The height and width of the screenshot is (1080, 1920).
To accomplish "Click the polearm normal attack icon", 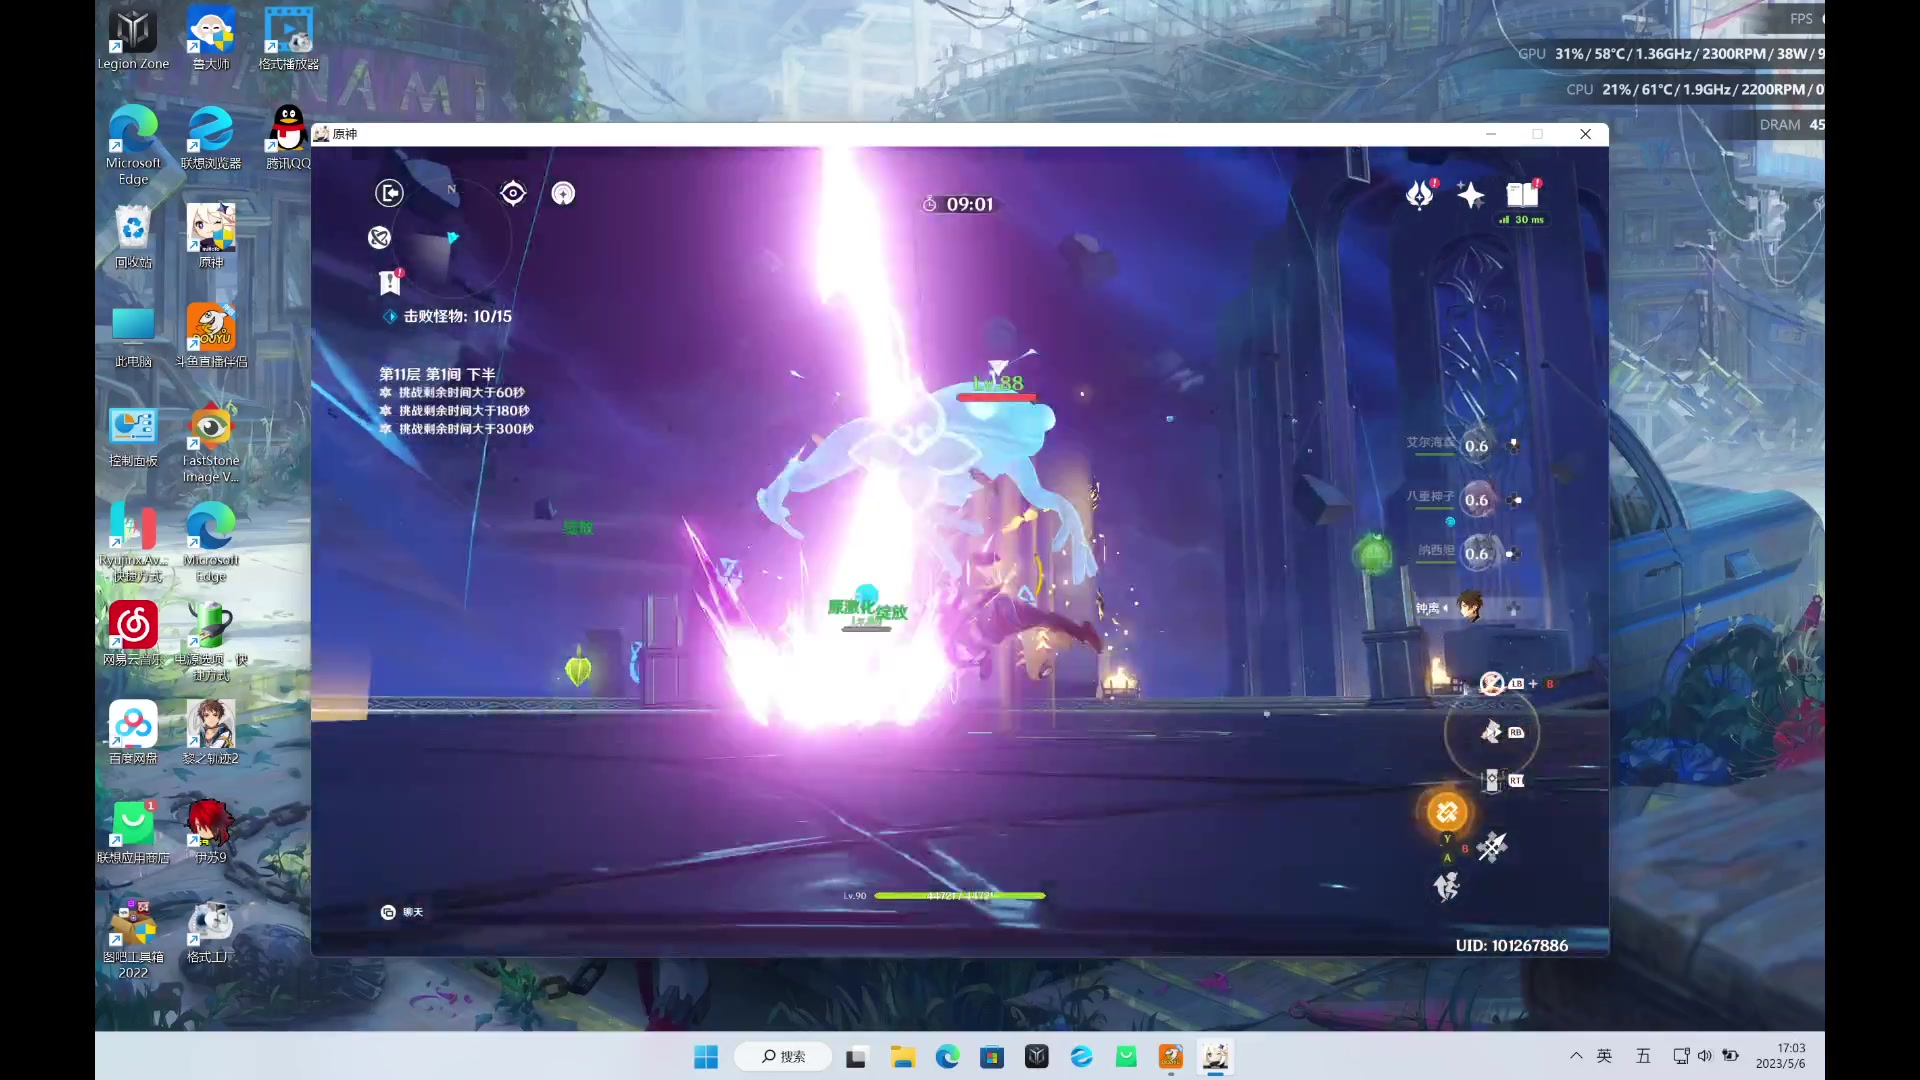I will pos(1492,847).
